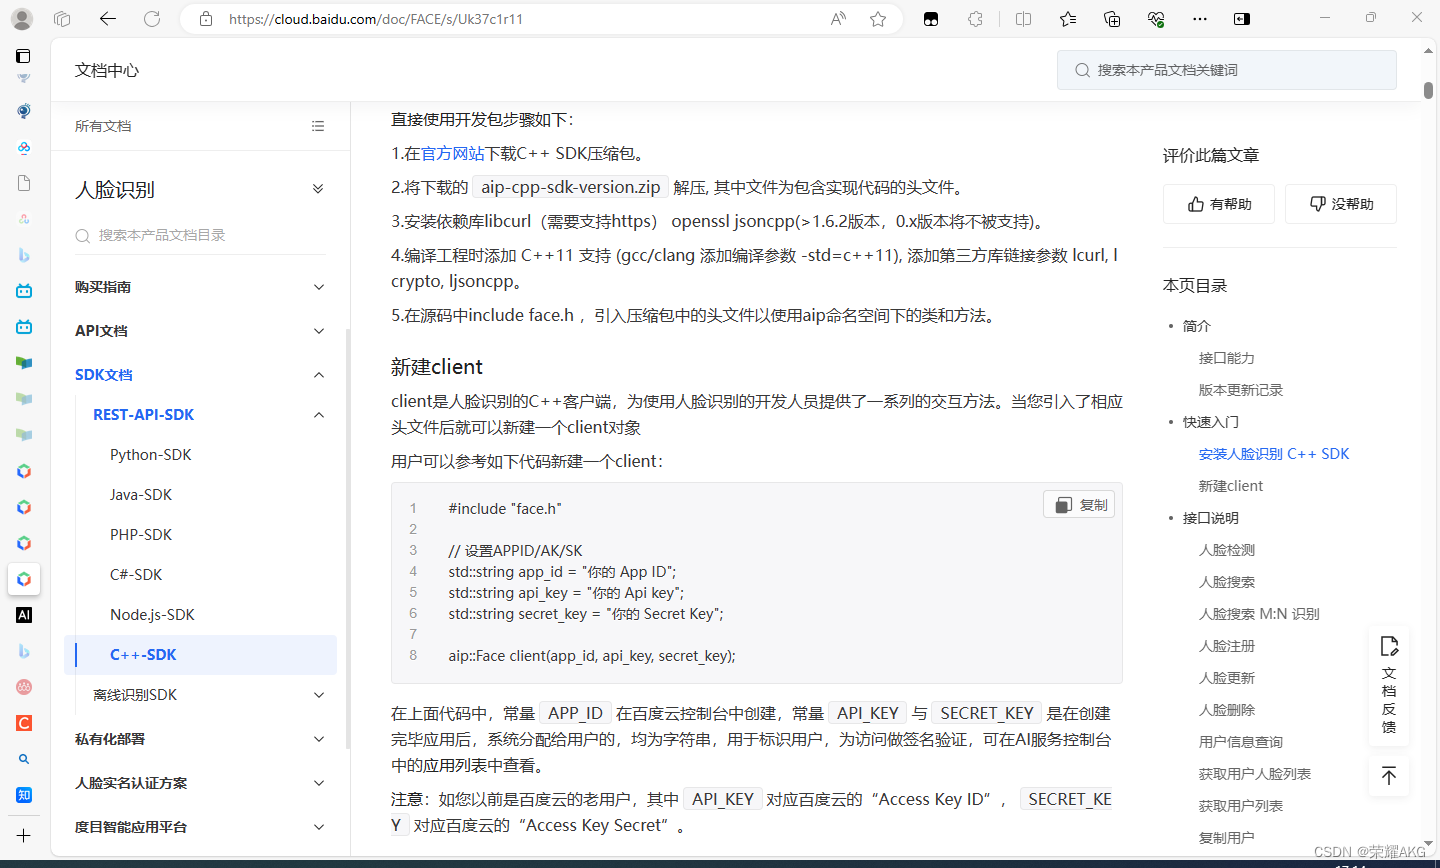Open Browser essentials heart icon
The height and width of the screenshot is (868, 1440).
[1156, 19]
